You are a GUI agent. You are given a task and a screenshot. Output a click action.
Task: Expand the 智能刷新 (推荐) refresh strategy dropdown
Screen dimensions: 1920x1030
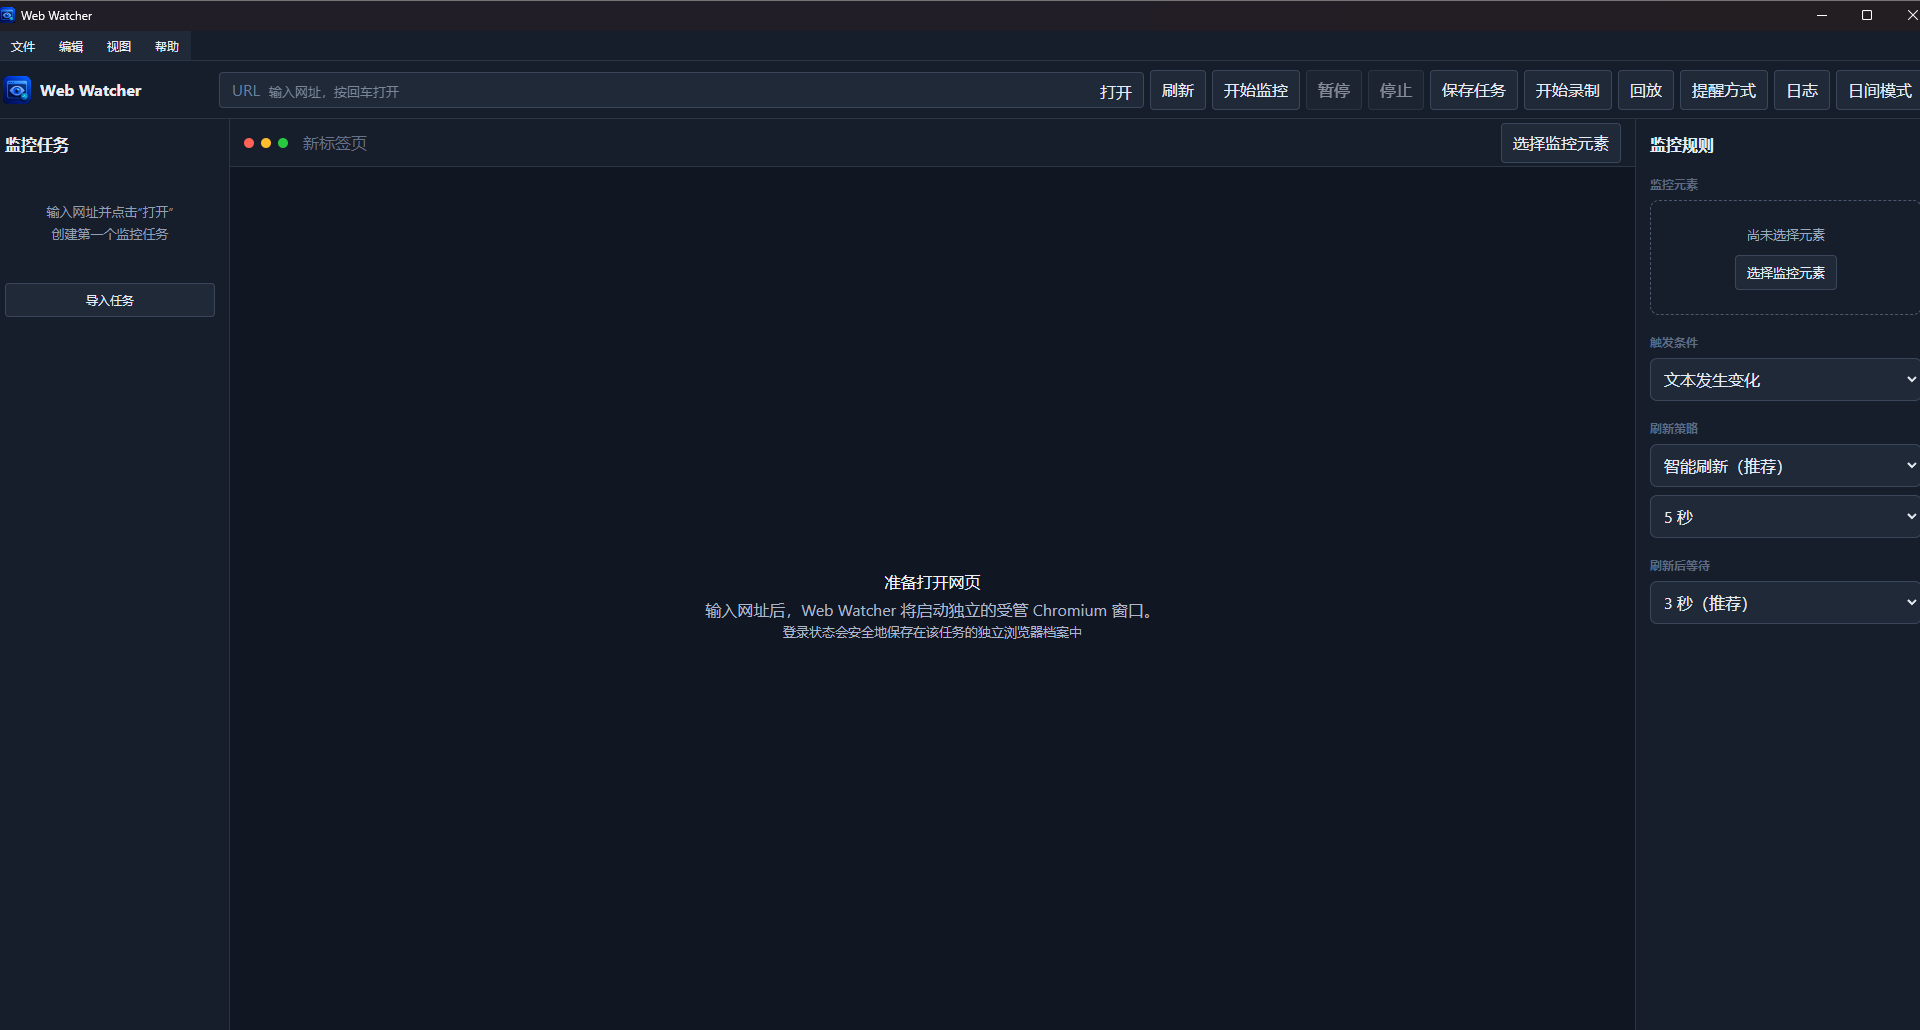[1785, 466]
